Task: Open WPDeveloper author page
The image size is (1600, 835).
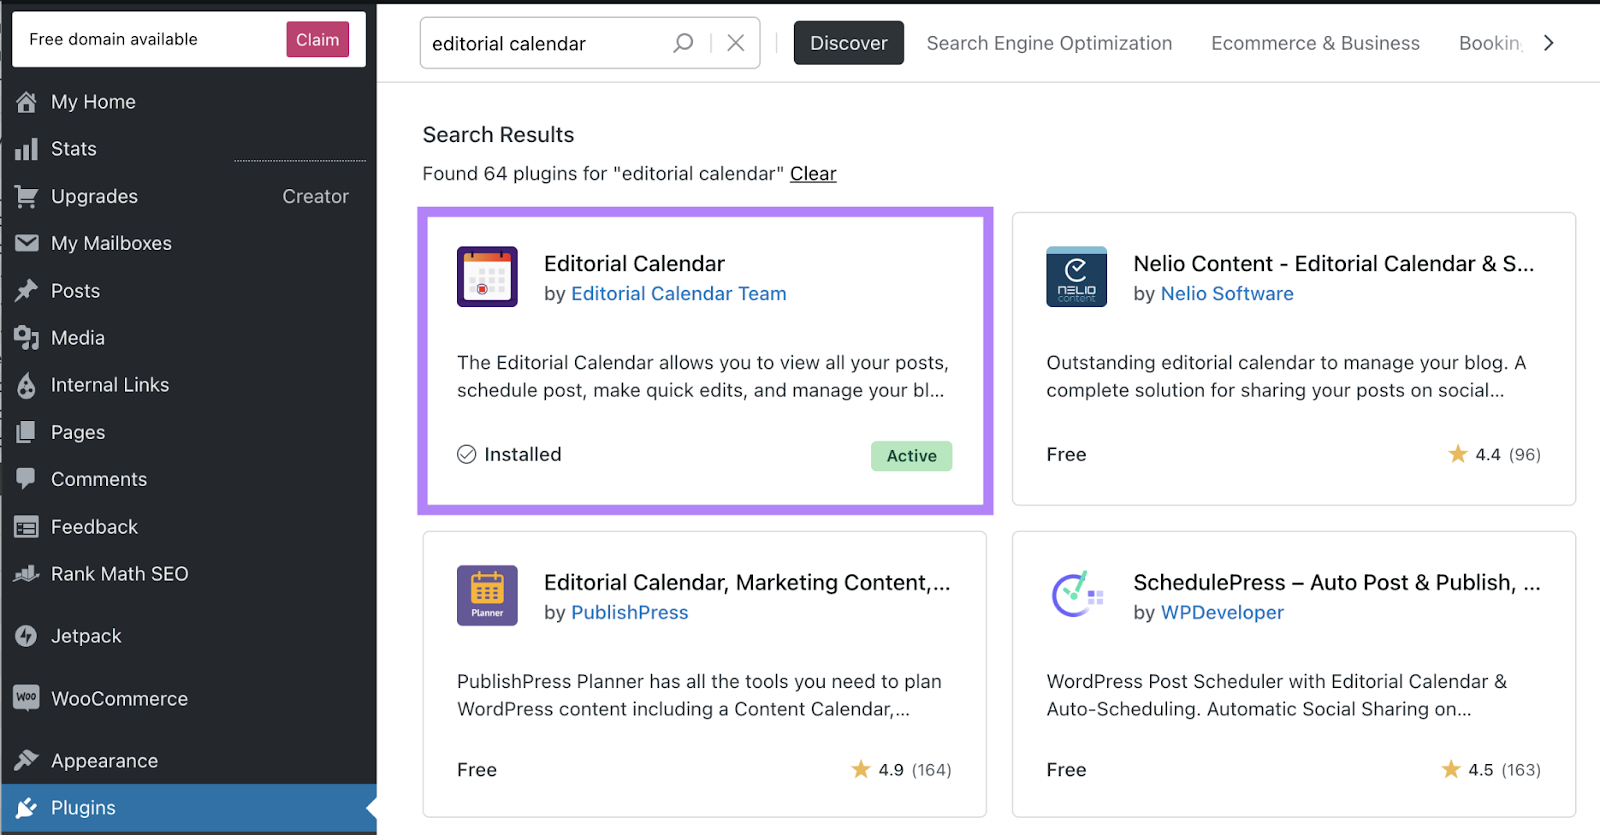Action: coord(1222,613)
